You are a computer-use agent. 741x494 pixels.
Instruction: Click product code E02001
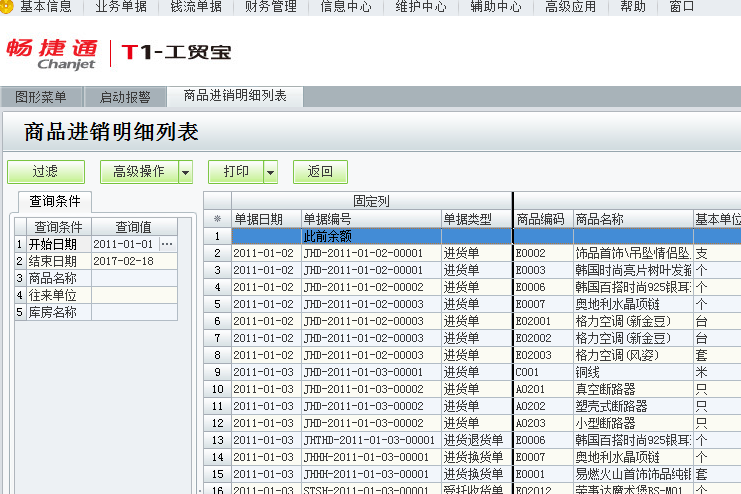pos(543,321)
